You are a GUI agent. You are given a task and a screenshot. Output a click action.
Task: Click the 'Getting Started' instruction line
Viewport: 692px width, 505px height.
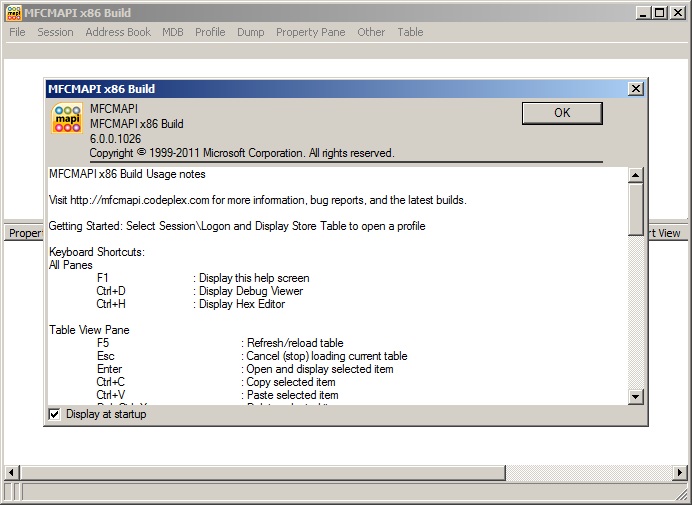click(237, 226)
